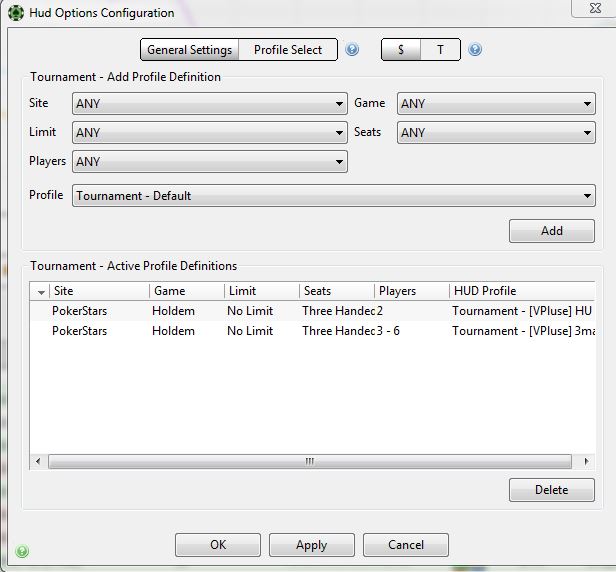
Task: Select the T tournament toggle
Action: [440, 50]
